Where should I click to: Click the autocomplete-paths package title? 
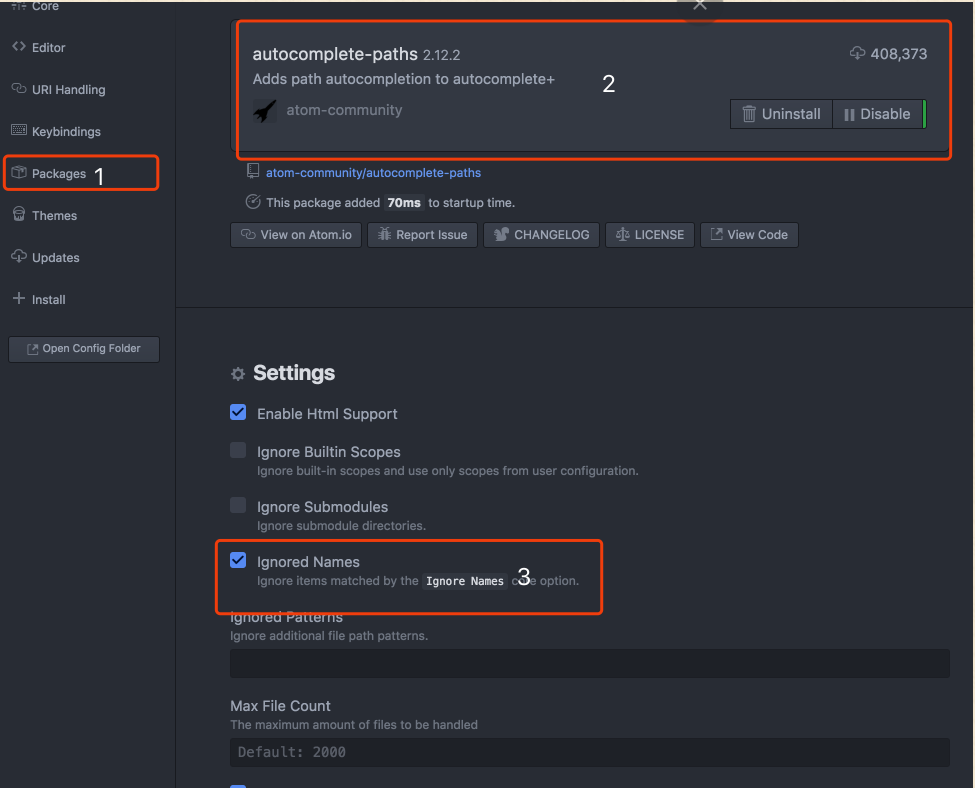tap(335, 54)
